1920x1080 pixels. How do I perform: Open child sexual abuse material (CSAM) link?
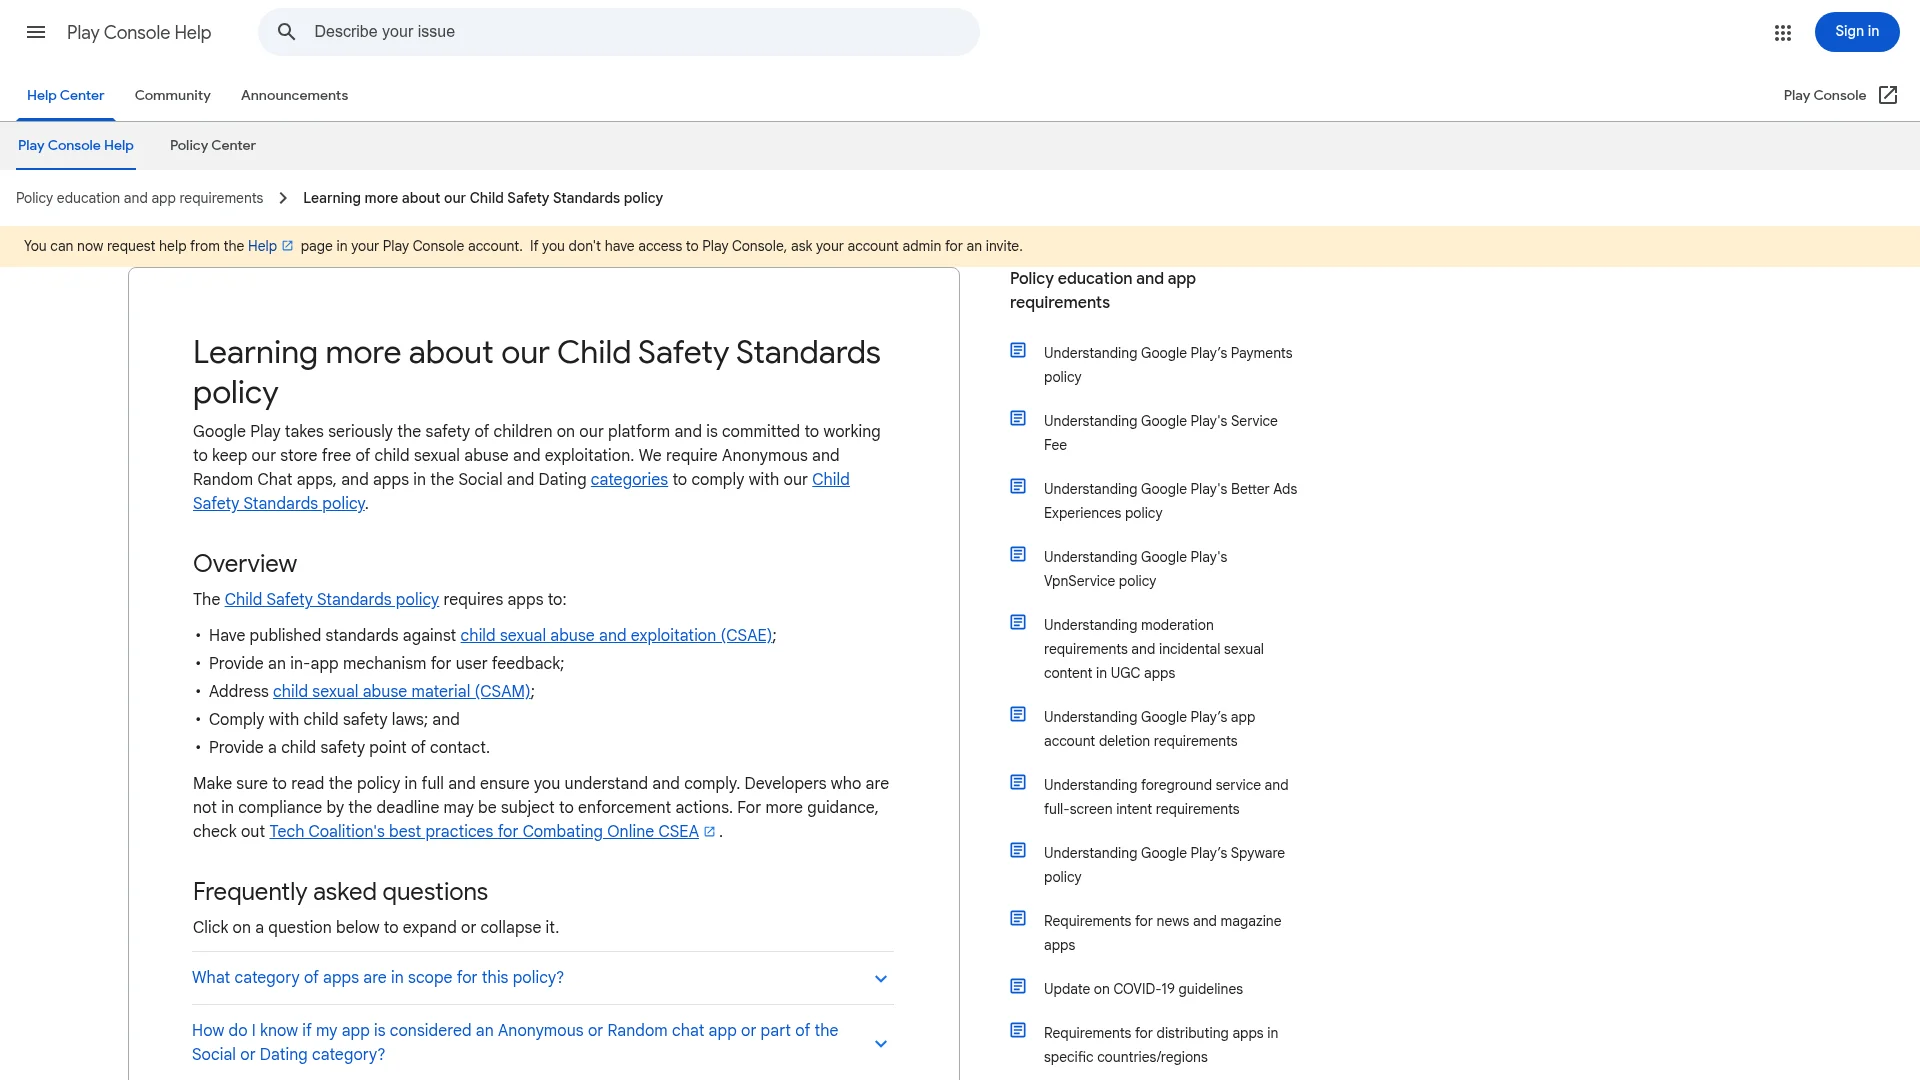(x=402, y=692)
